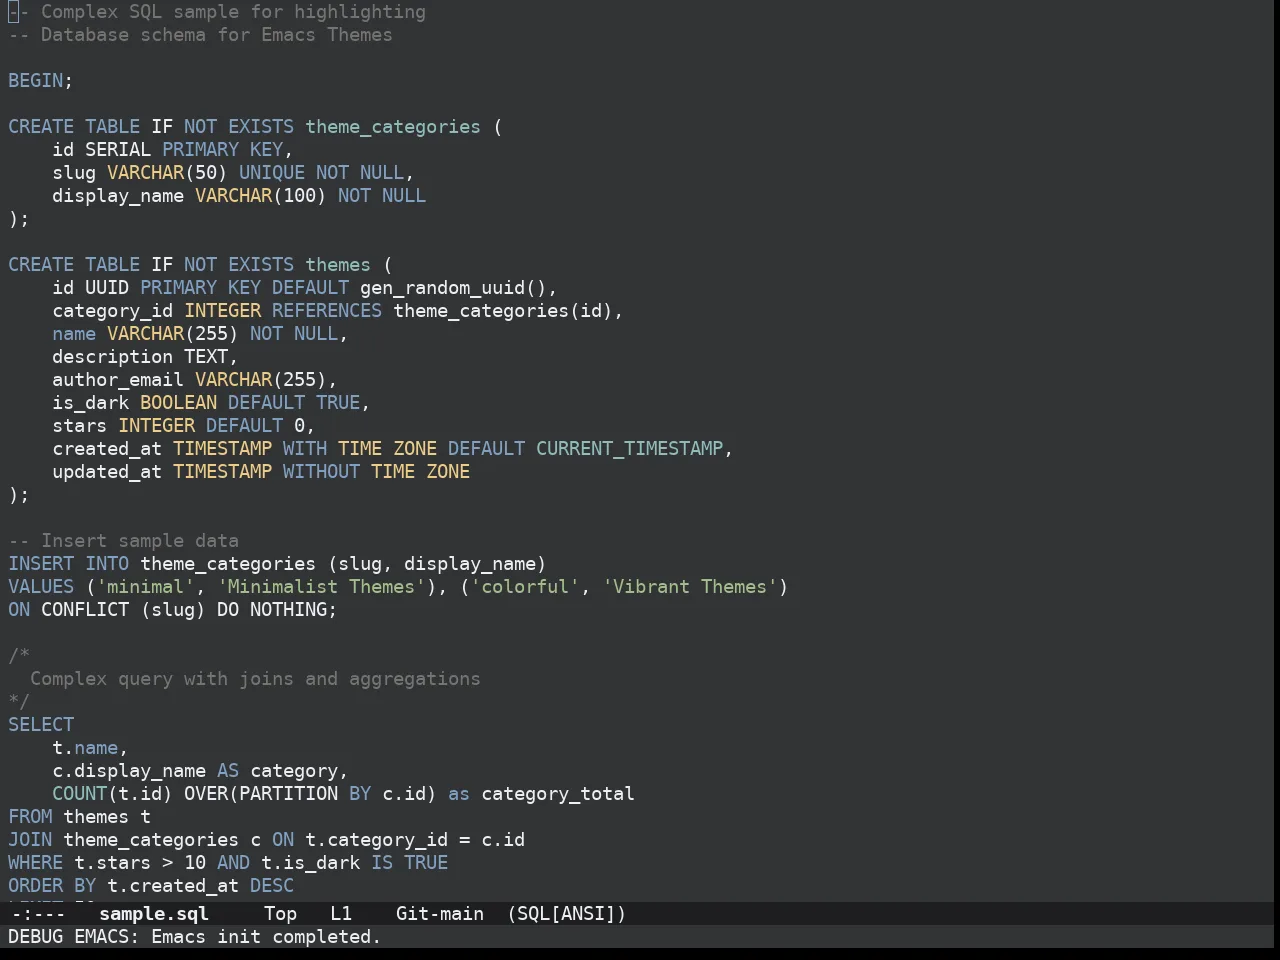The height and width of the screenshot is (960, 1280).
Task: Click the 'colorful' string literal
Action: [525, 586]
